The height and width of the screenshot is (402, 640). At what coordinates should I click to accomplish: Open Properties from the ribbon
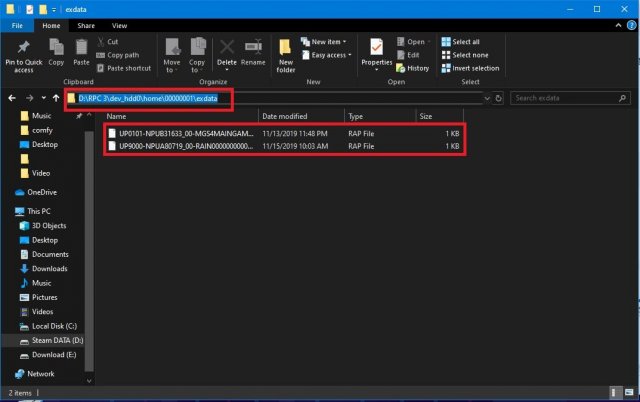click(x=376, y=50)
